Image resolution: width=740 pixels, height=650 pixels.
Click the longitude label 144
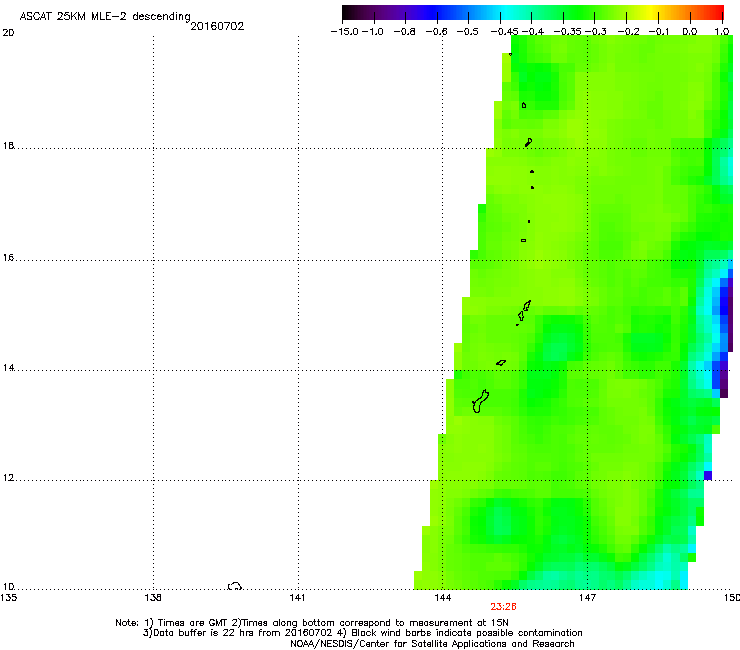tap(443, 598)
